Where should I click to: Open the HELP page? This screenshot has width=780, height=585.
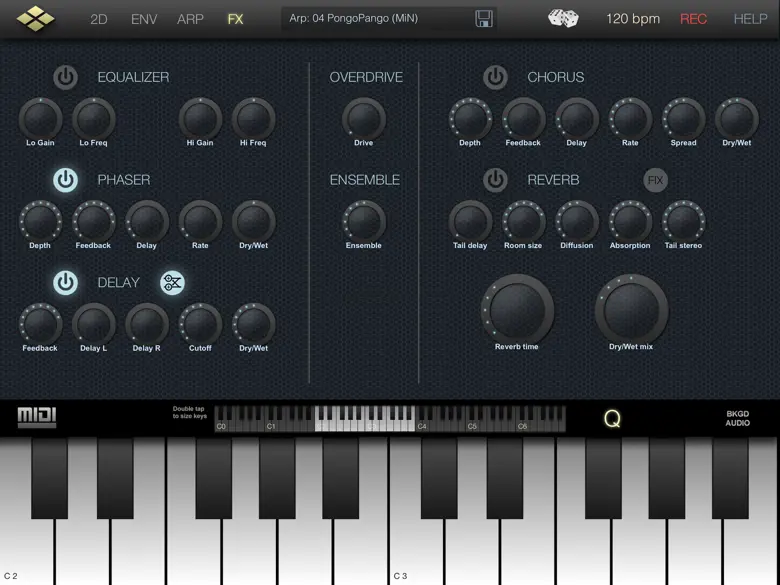click(750, 19)
